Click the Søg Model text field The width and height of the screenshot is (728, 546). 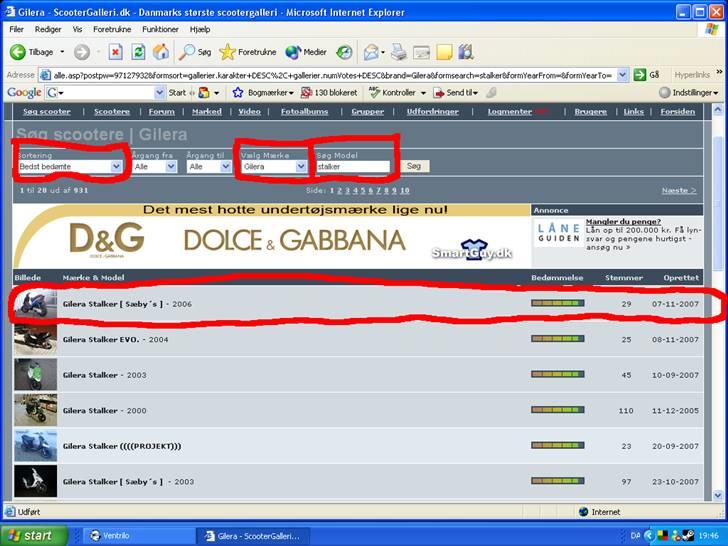pyautogui.click(x=352, y=167)
